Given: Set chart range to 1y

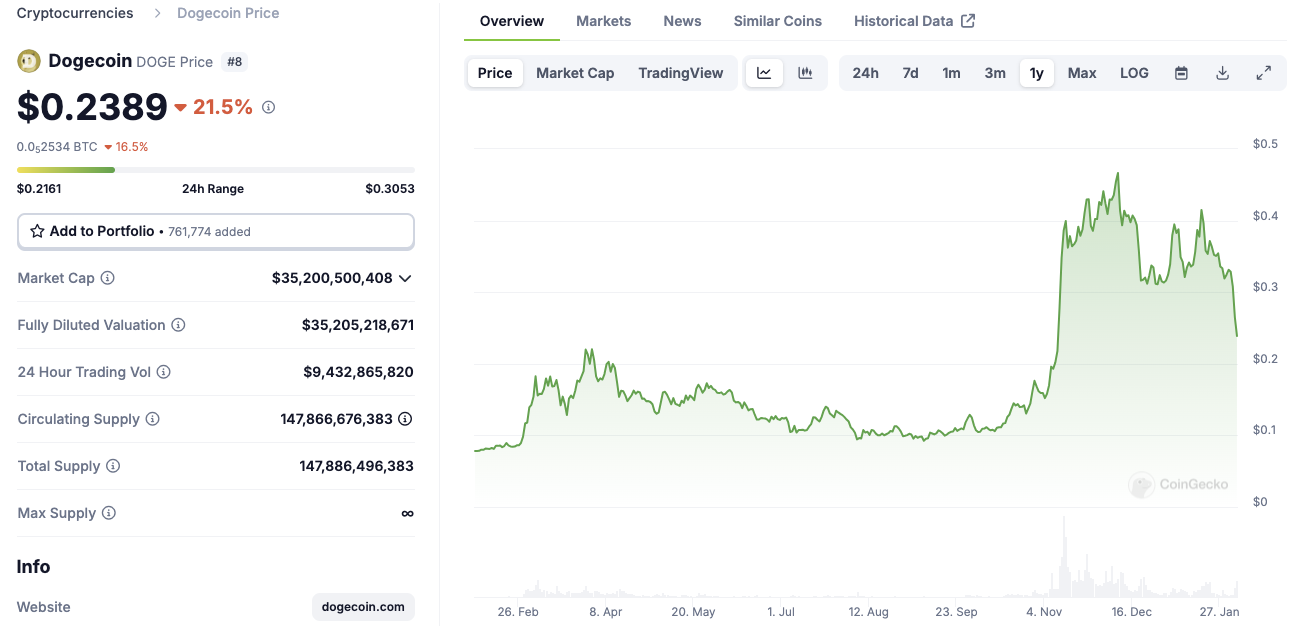Looking at the screenshot, I should [x=1037, y=73].
